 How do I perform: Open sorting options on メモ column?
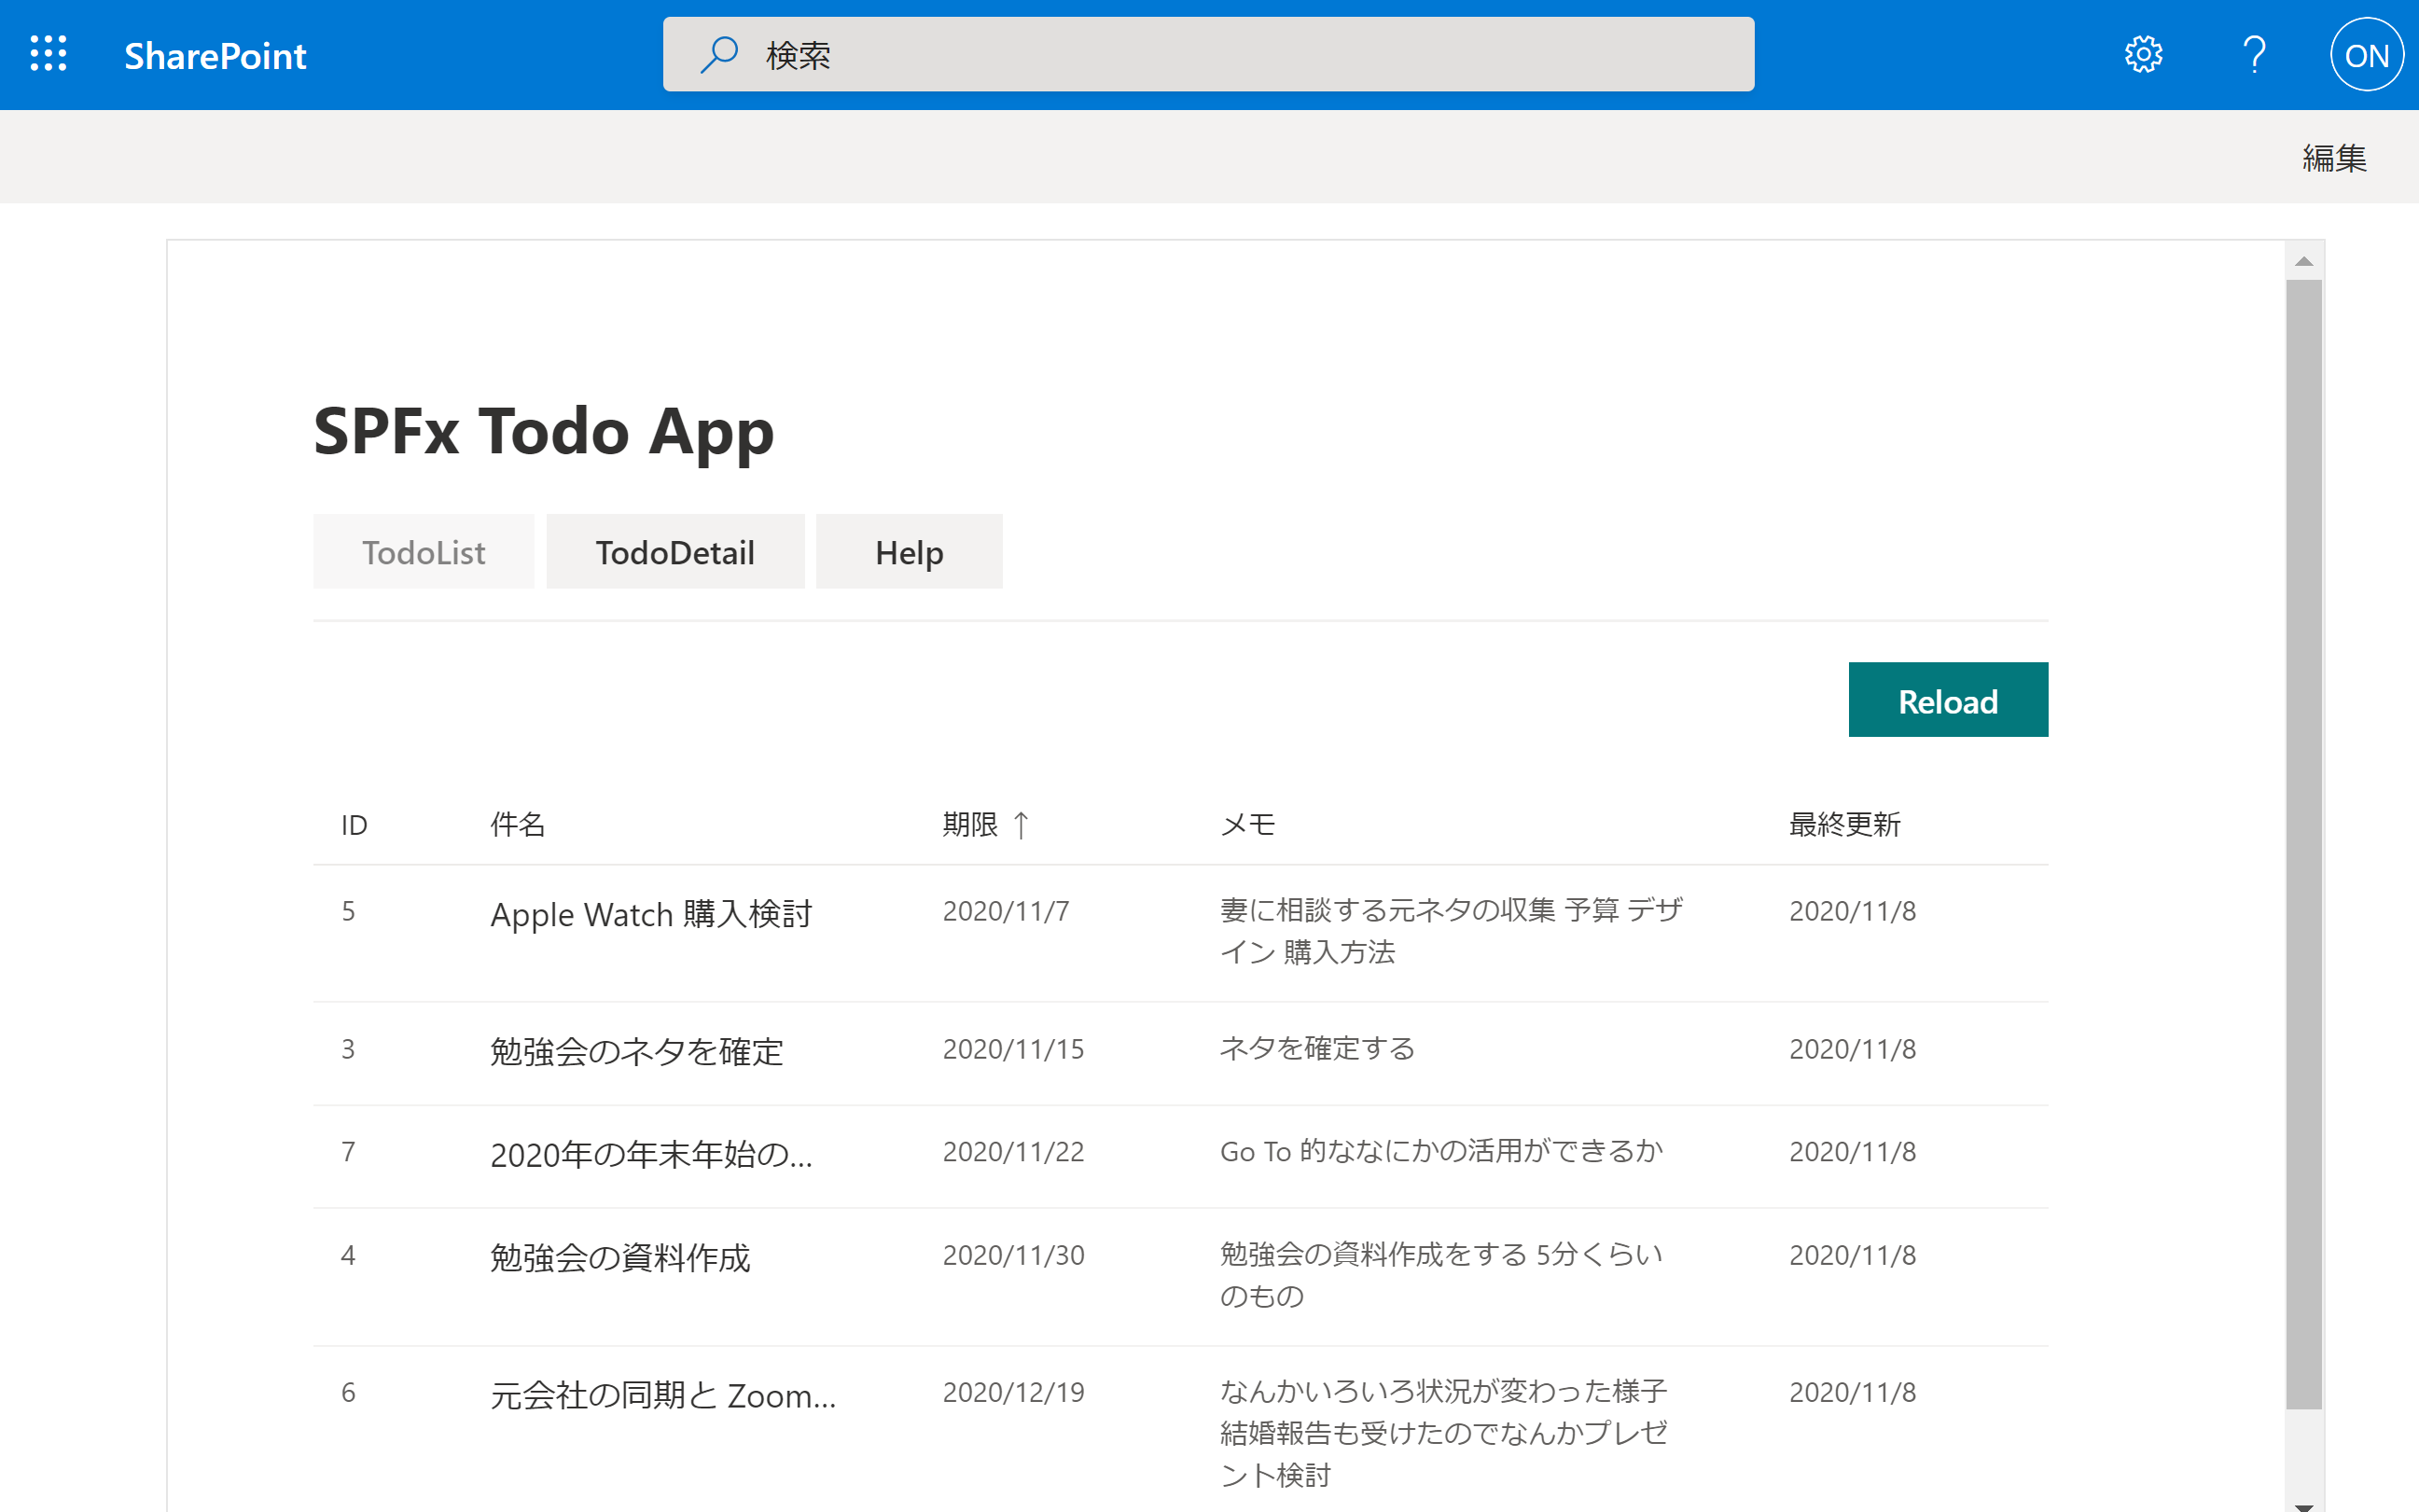tap(1246, 824)
